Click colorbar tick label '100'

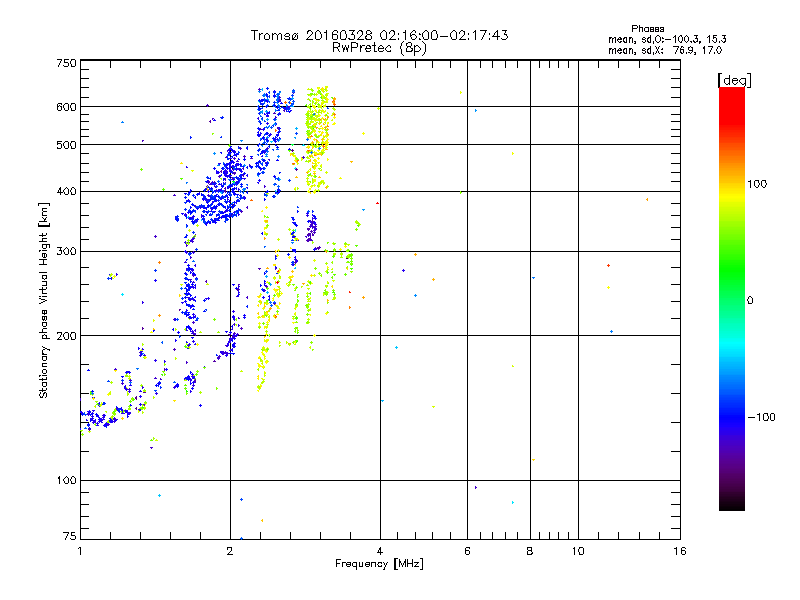(757, 184)
